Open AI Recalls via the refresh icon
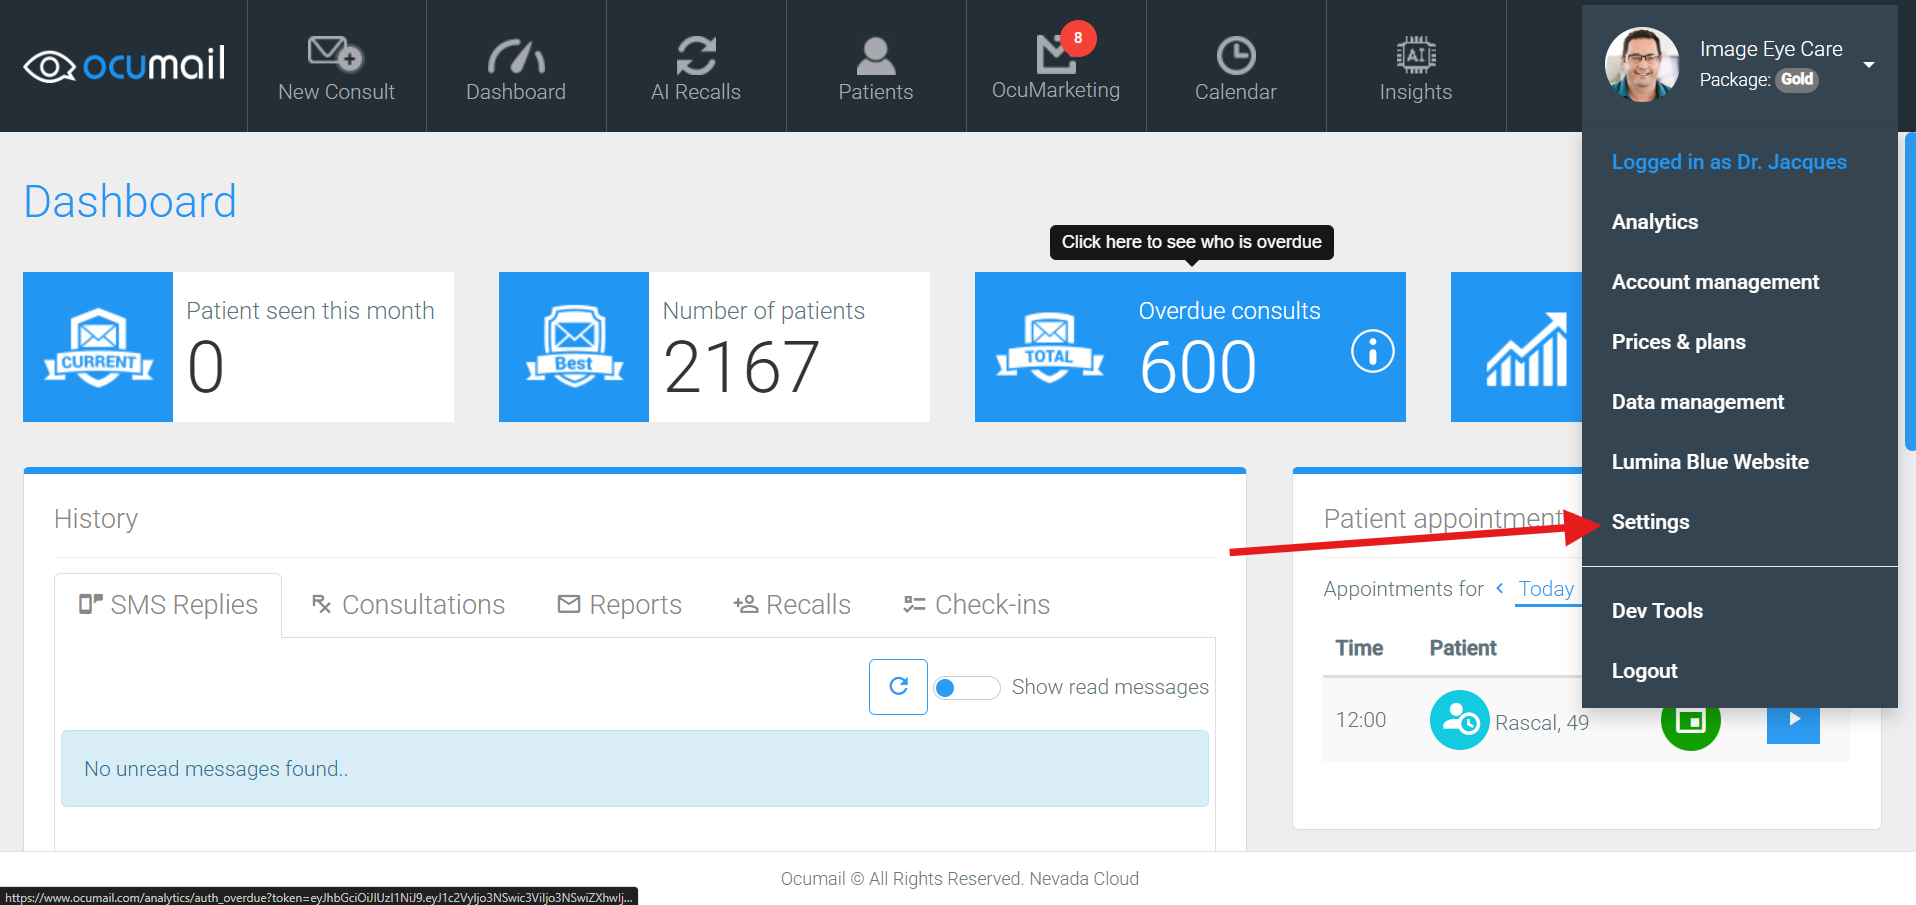The height and width of the screenshot is (905, 1916). (696, 55)
